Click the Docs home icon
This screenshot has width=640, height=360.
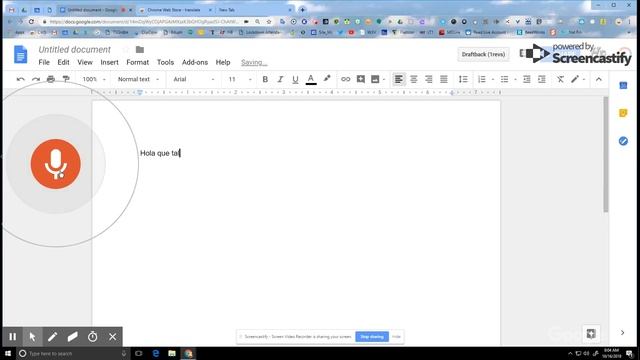pos(20,54)
